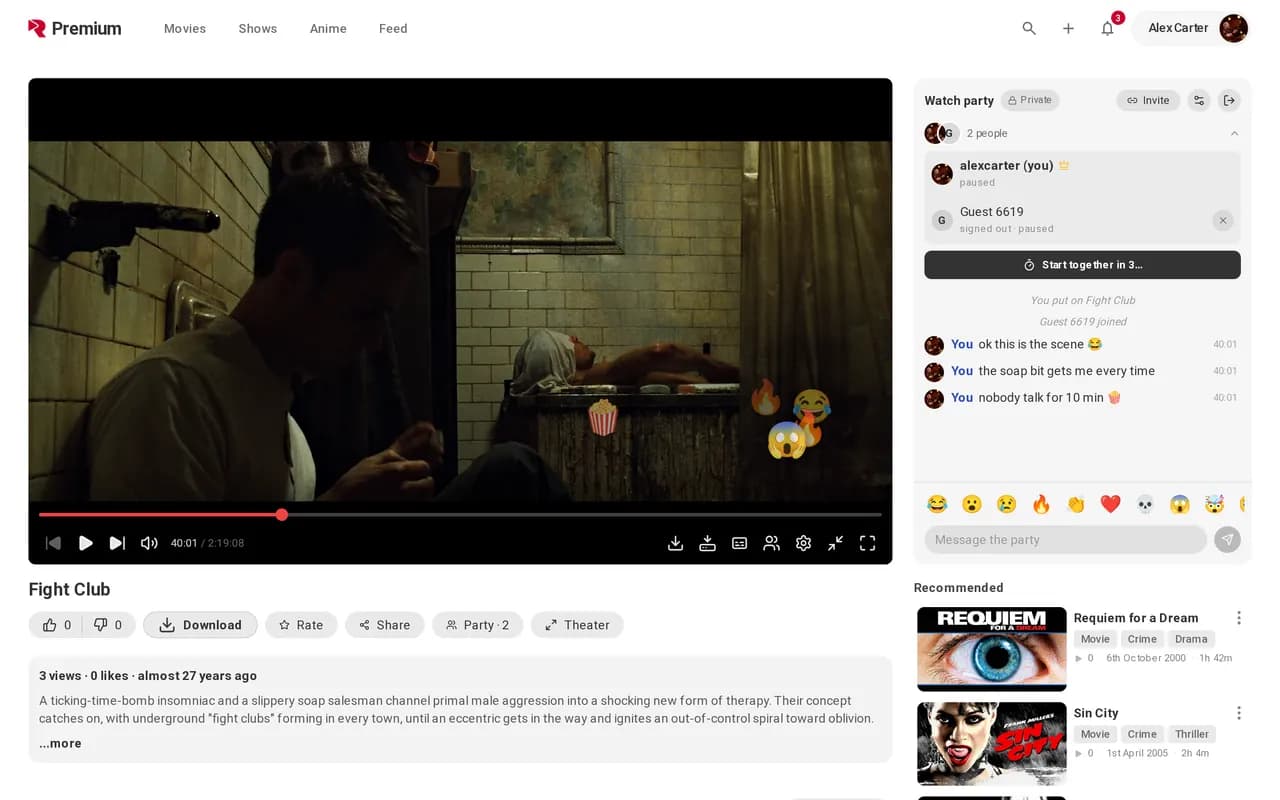
Task: Open the Feed page
Action: 393,28
